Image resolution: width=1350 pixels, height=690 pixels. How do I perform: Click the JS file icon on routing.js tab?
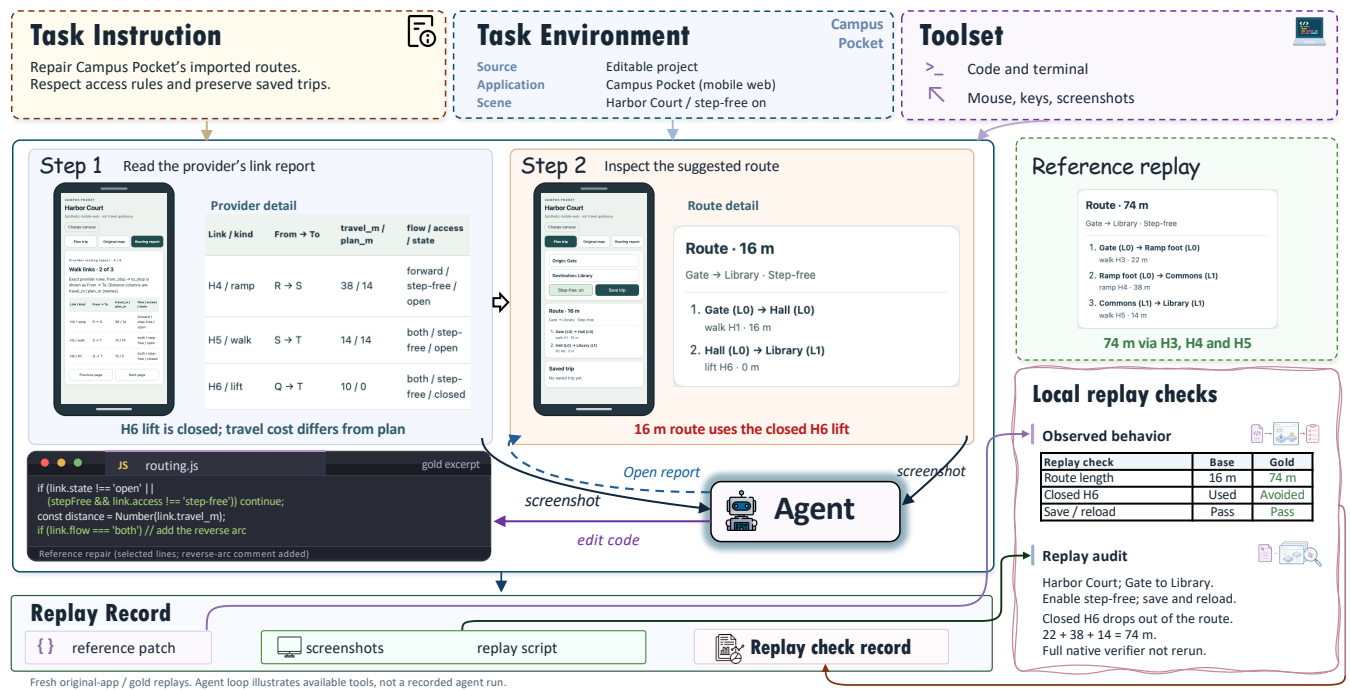(123, 465)
